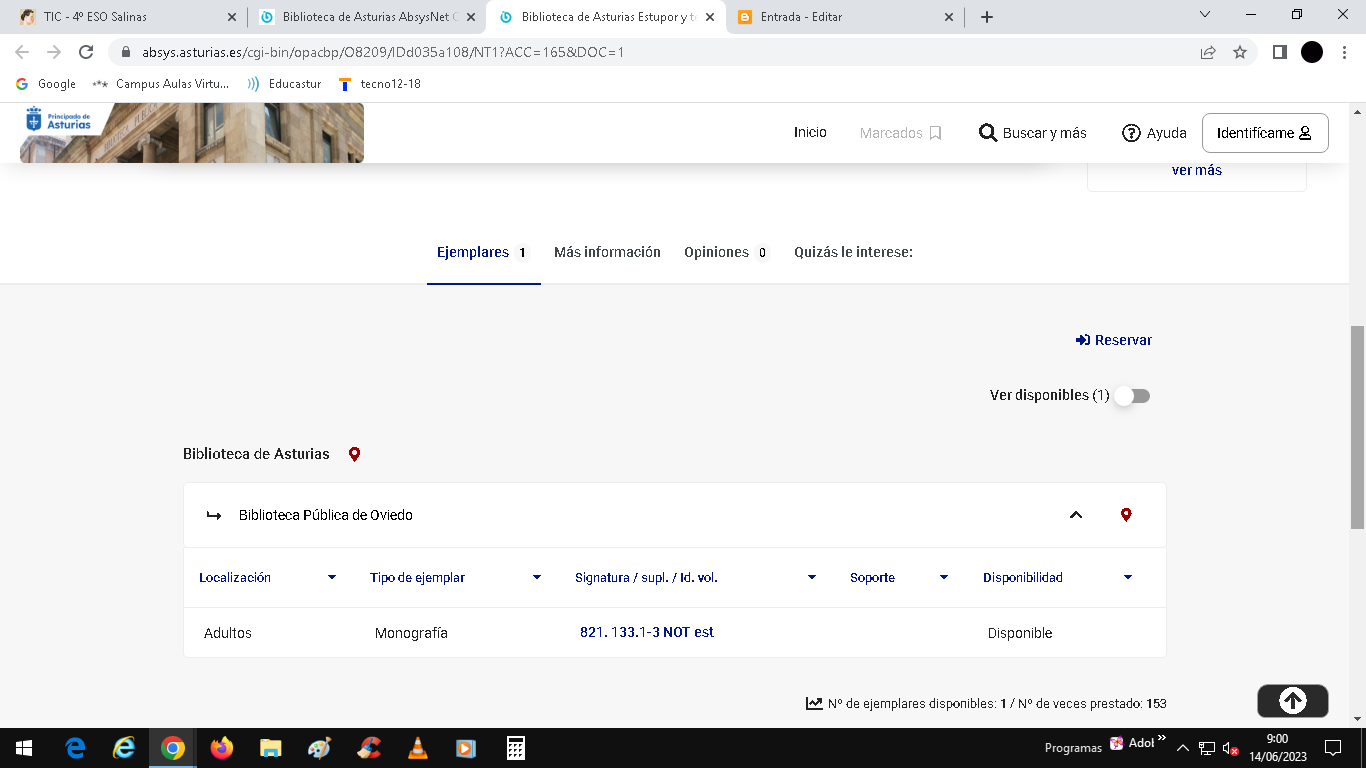
Task: Select the Ejemplares tab
Action: tap(483, 253)
